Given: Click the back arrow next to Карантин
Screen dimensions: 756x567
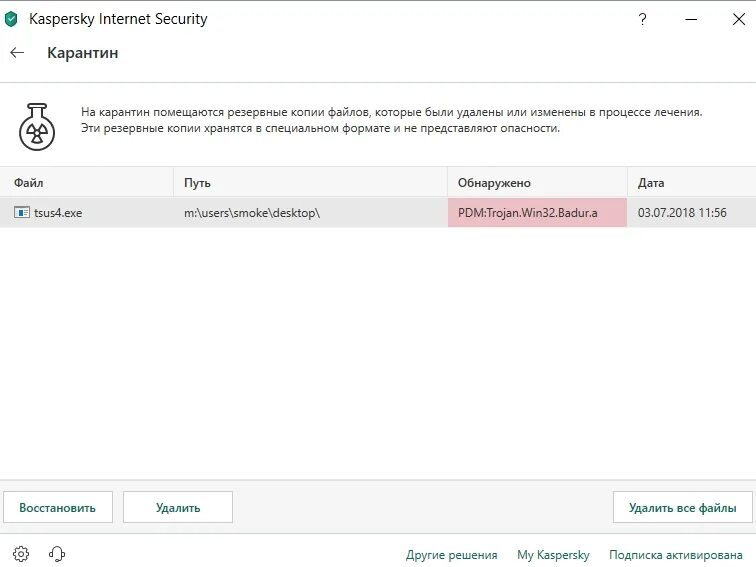Looking at the screenshot, I should (17, 53).
